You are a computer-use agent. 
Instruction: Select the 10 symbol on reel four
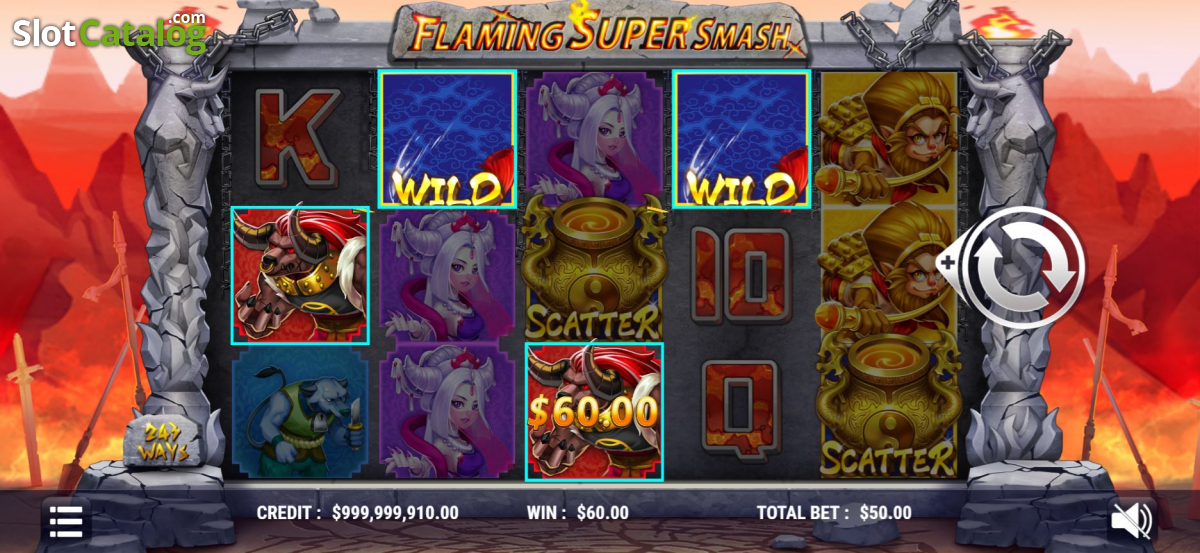741,274
